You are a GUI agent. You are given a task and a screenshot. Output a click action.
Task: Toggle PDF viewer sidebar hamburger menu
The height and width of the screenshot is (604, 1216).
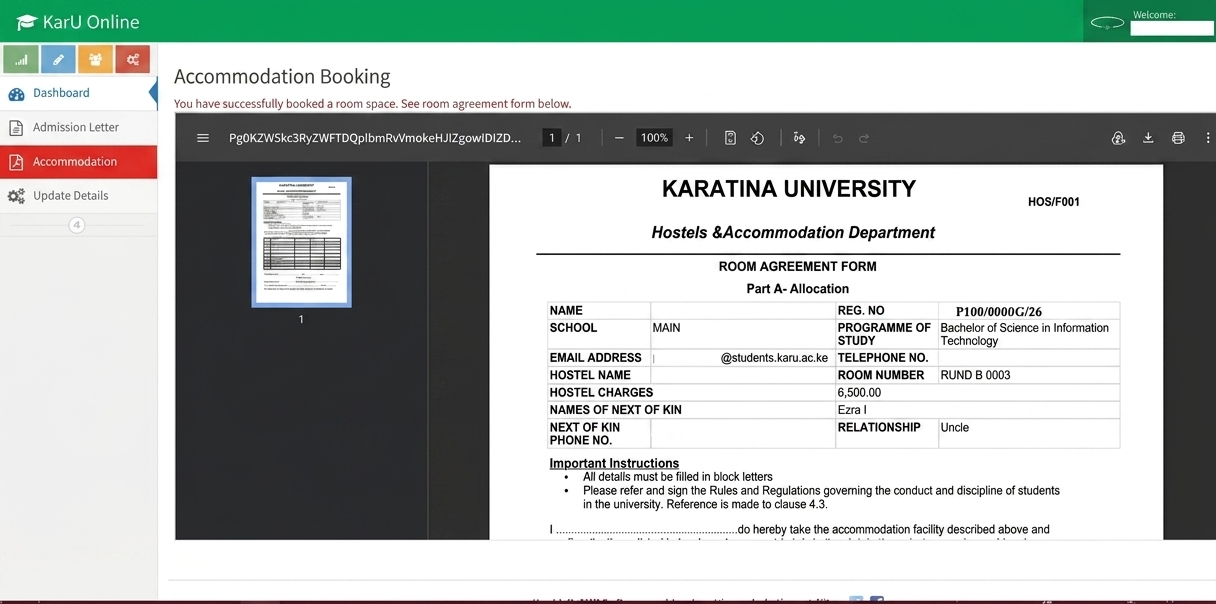click(203, 138)
